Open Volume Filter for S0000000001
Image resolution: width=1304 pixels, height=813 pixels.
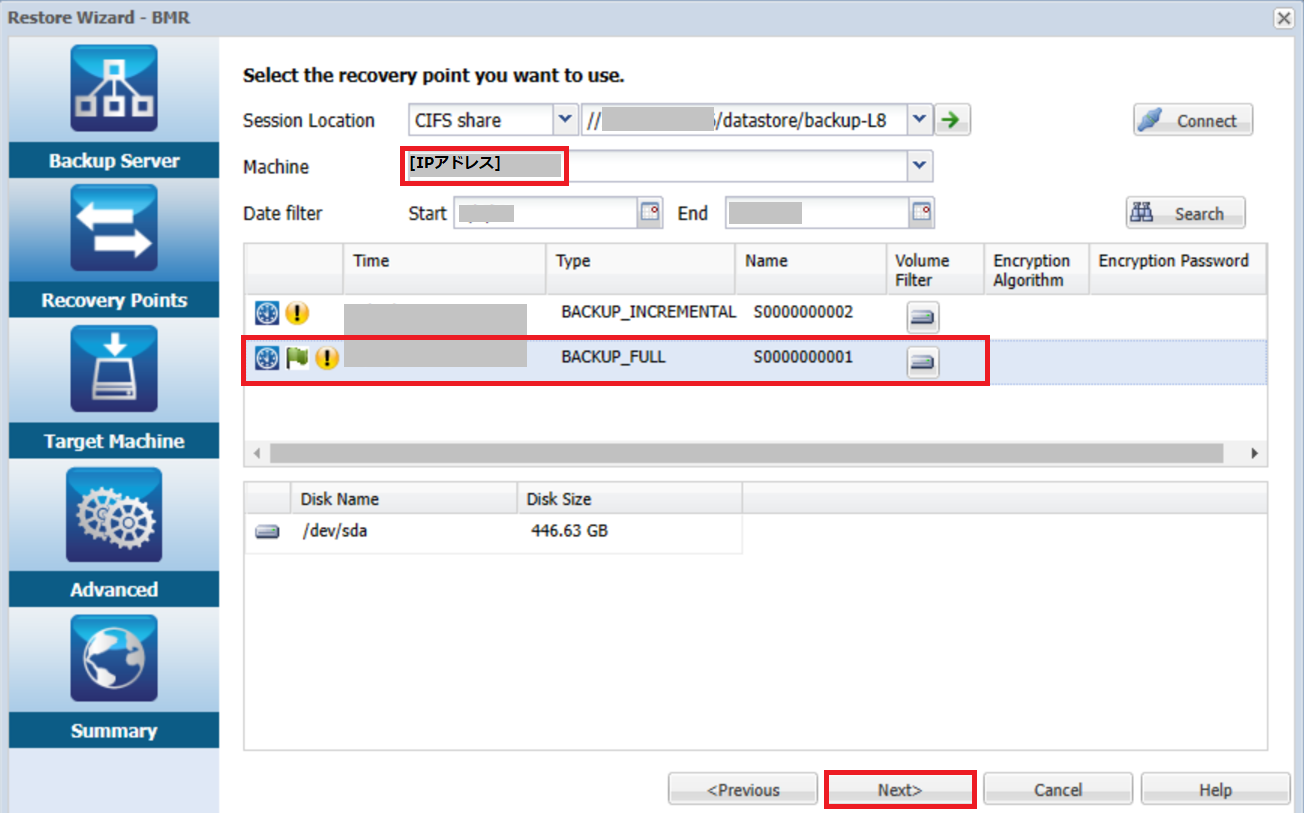(923, 361)
